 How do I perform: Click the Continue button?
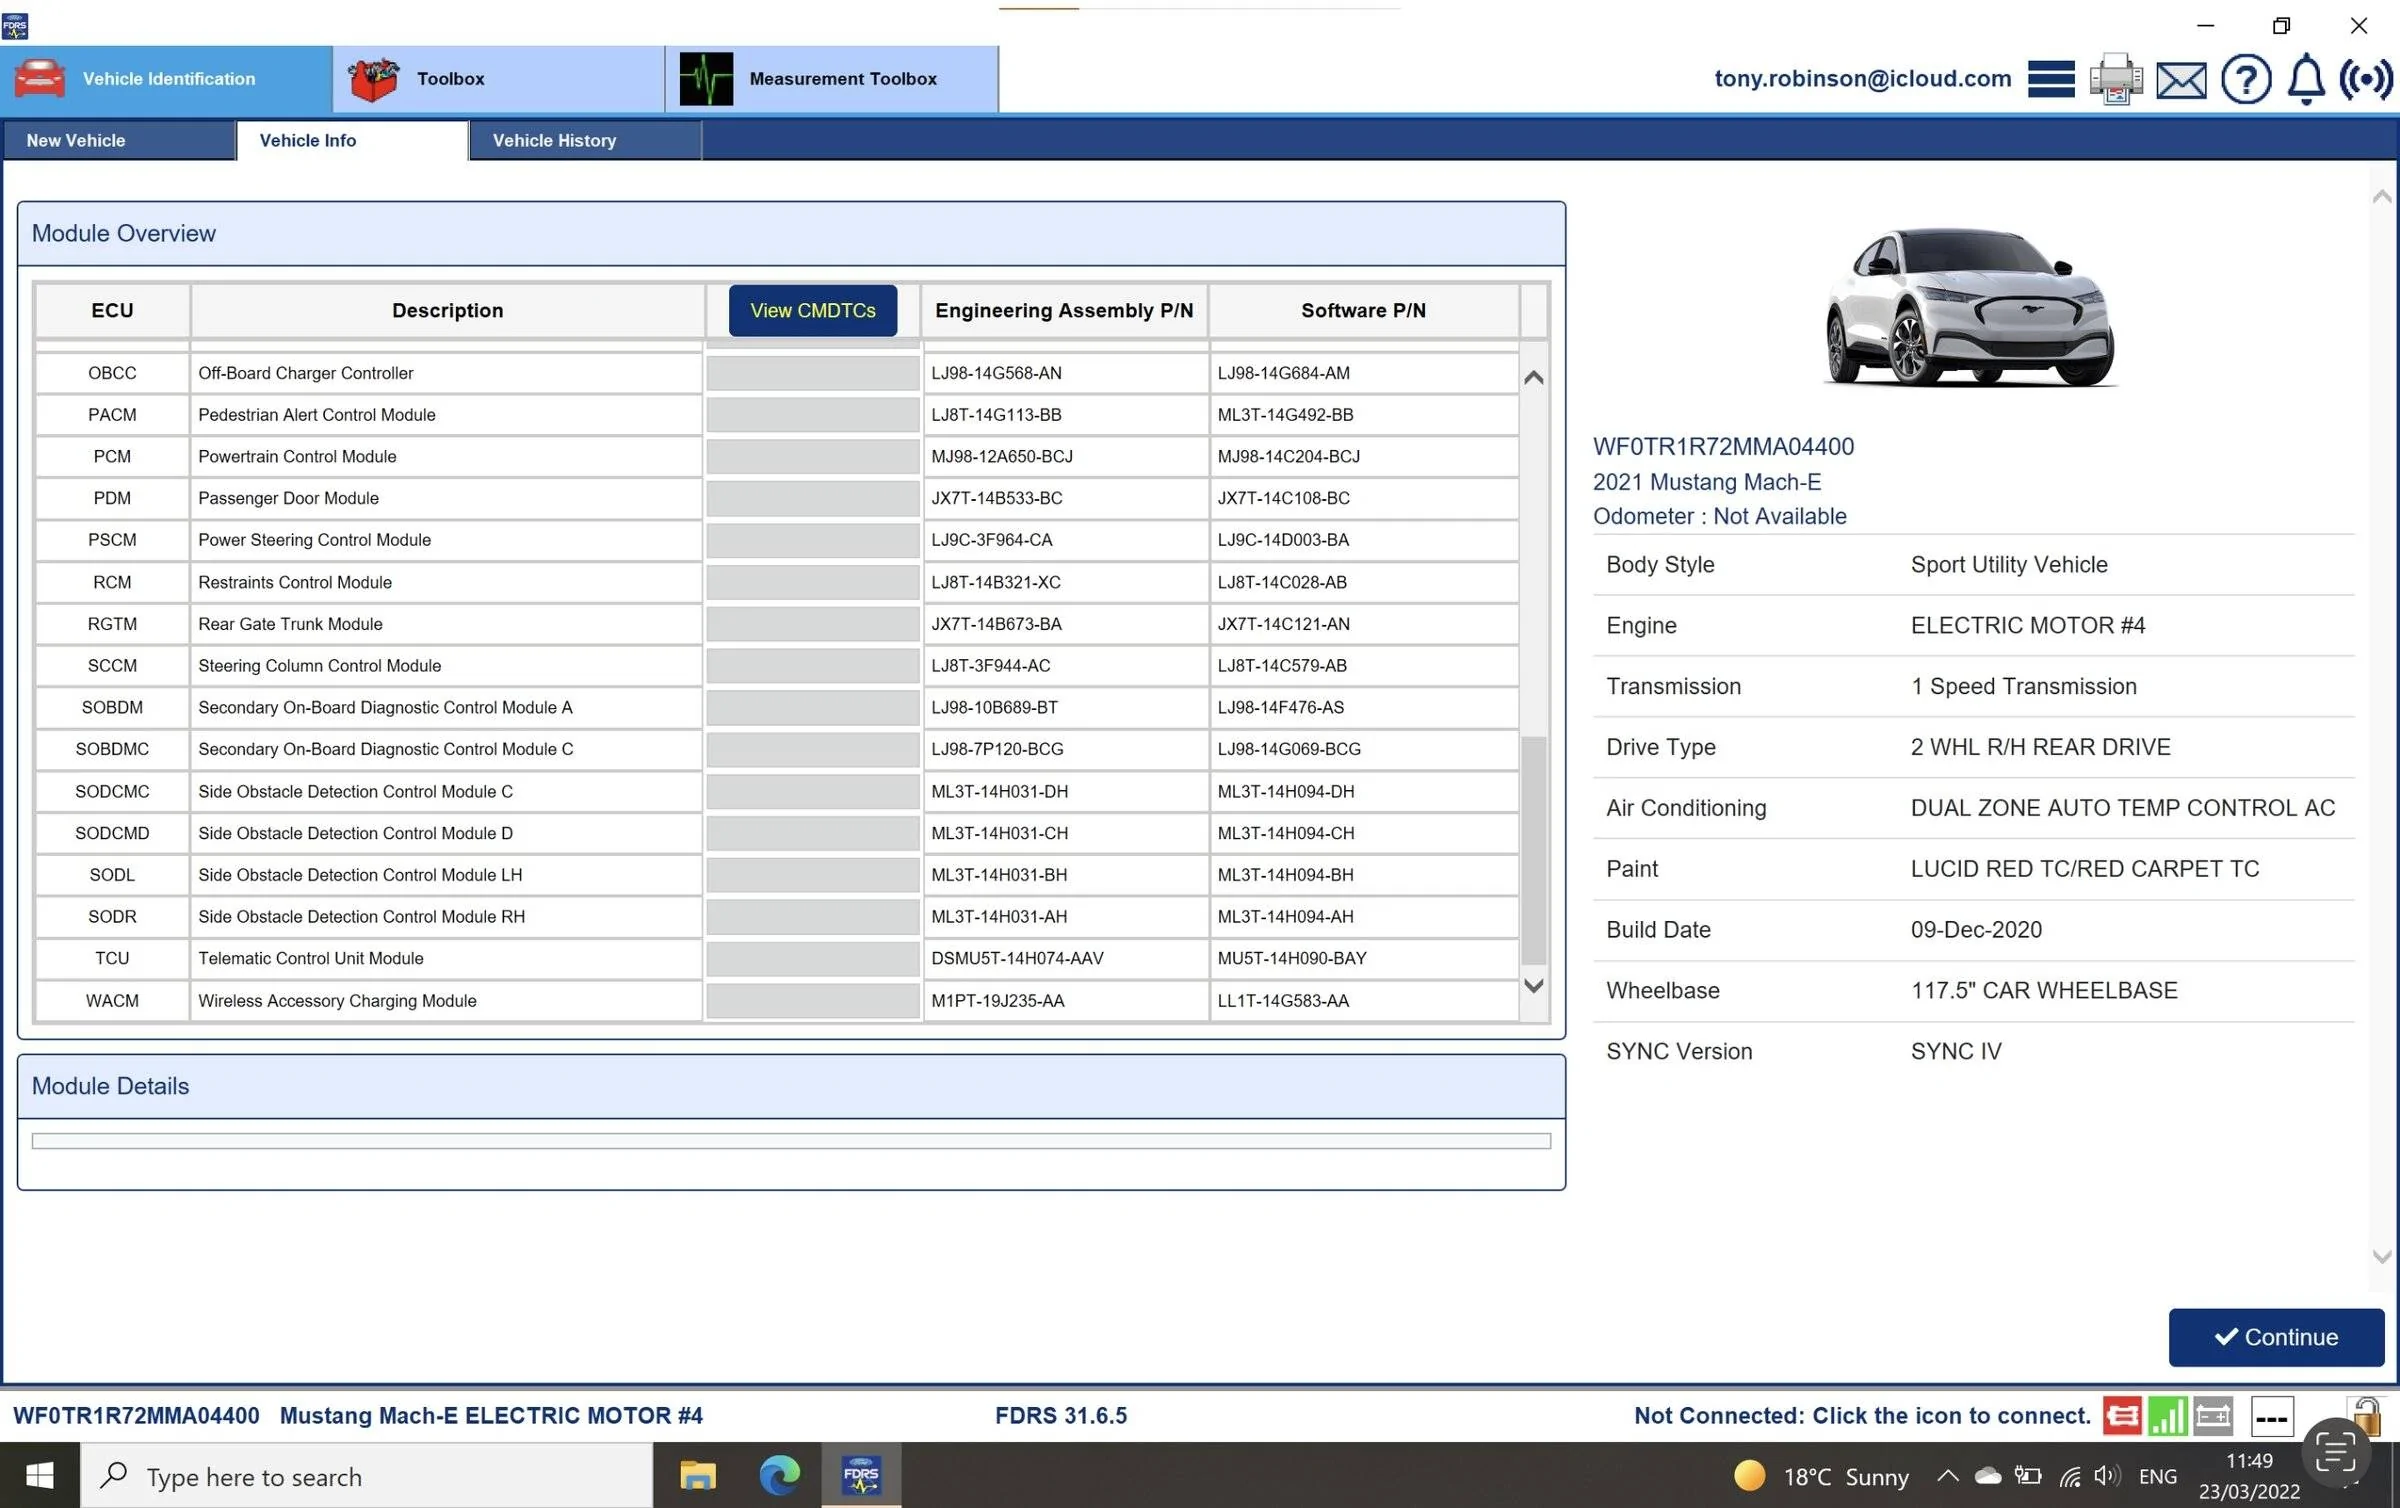pyautogui.click(x=2276, y=1338)
